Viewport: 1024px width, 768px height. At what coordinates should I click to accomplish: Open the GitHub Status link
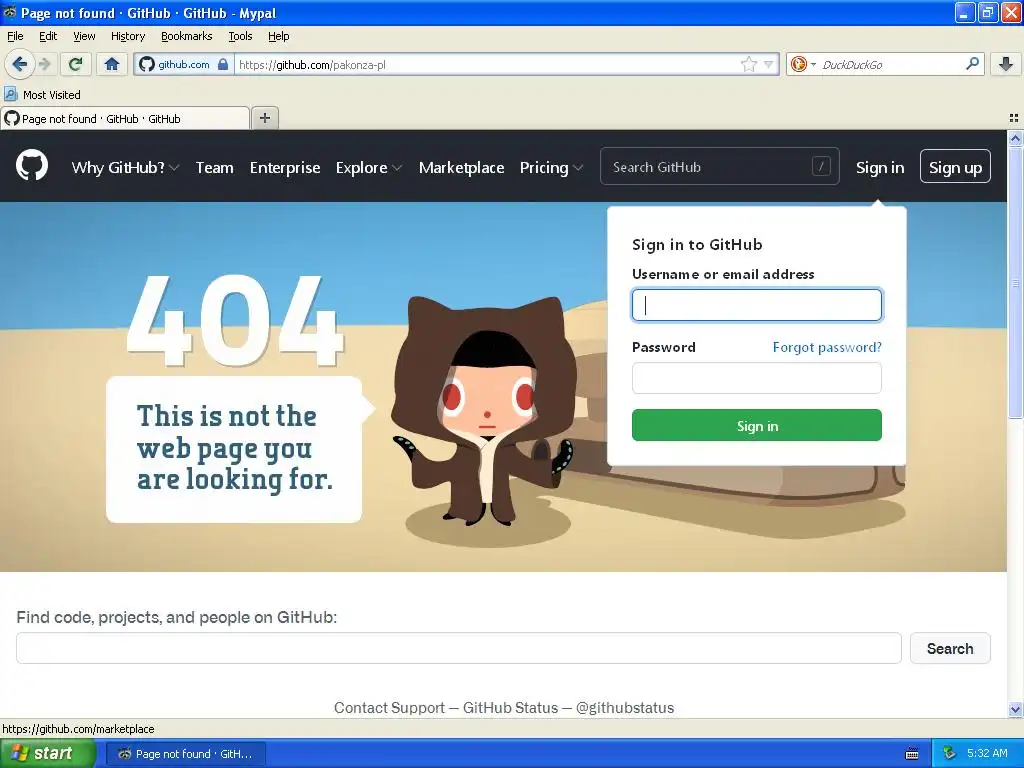click(x=510, y=708)
